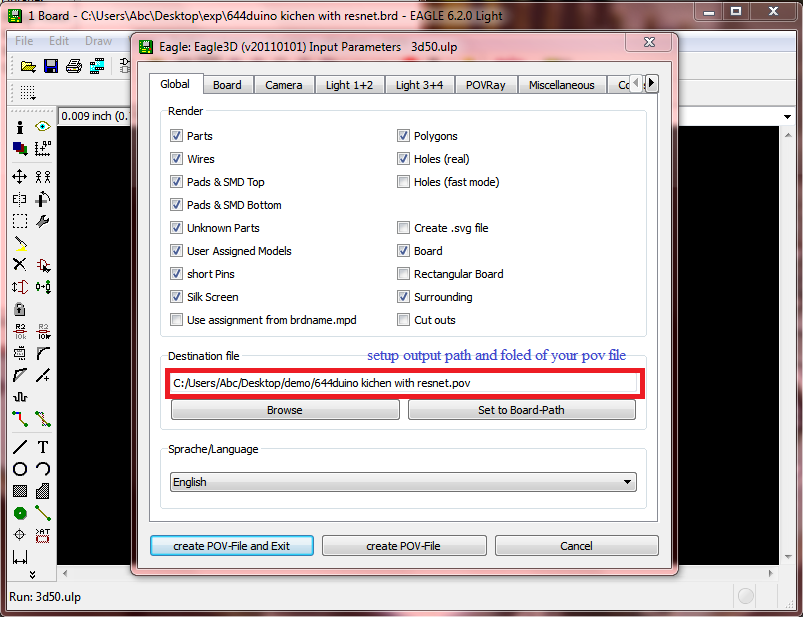Image resolution: width=803 pixels, height=617 pixels.
Task: Click the tab scroll right arrow
Action: pos(651,82)
